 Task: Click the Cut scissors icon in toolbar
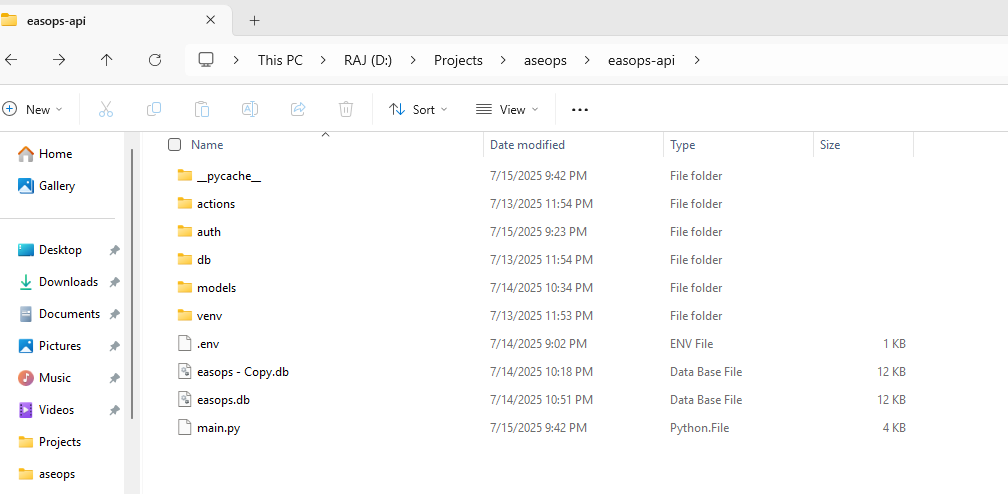click(x=106, y=109)
